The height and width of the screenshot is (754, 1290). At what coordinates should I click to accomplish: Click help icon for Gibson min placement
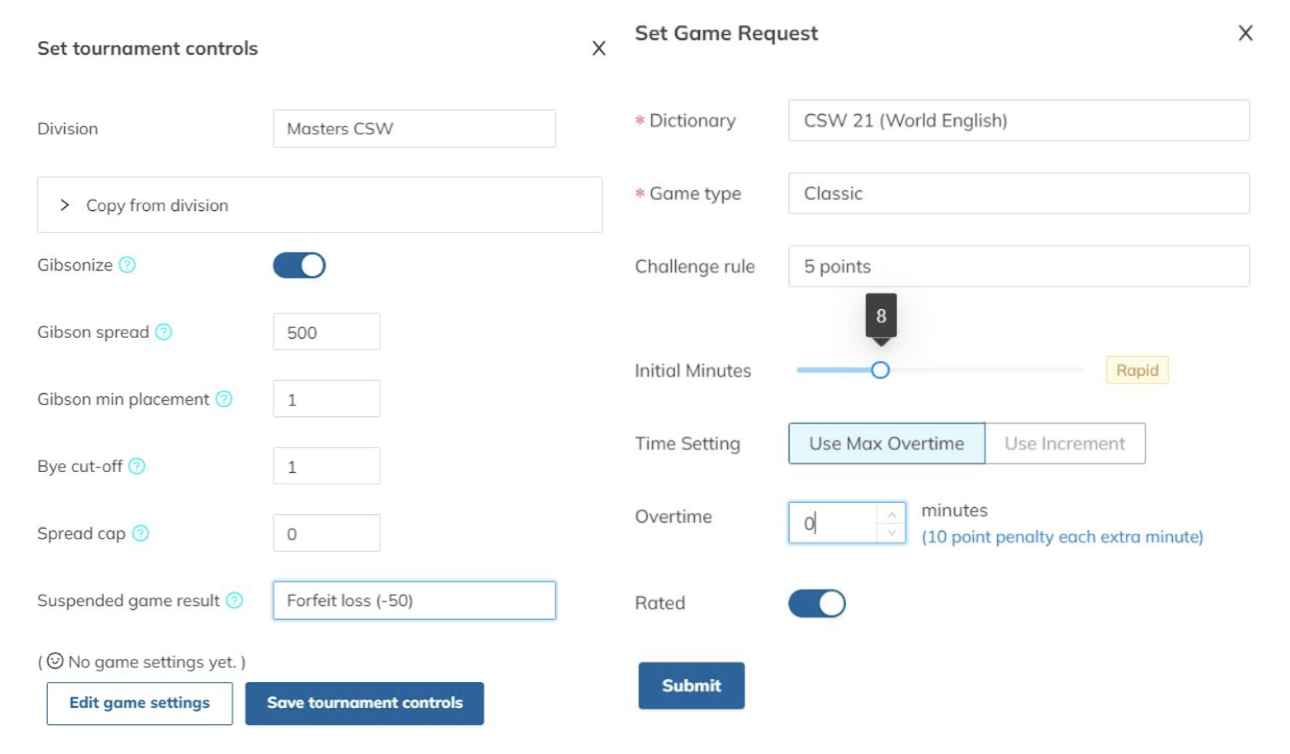[224, 399]
